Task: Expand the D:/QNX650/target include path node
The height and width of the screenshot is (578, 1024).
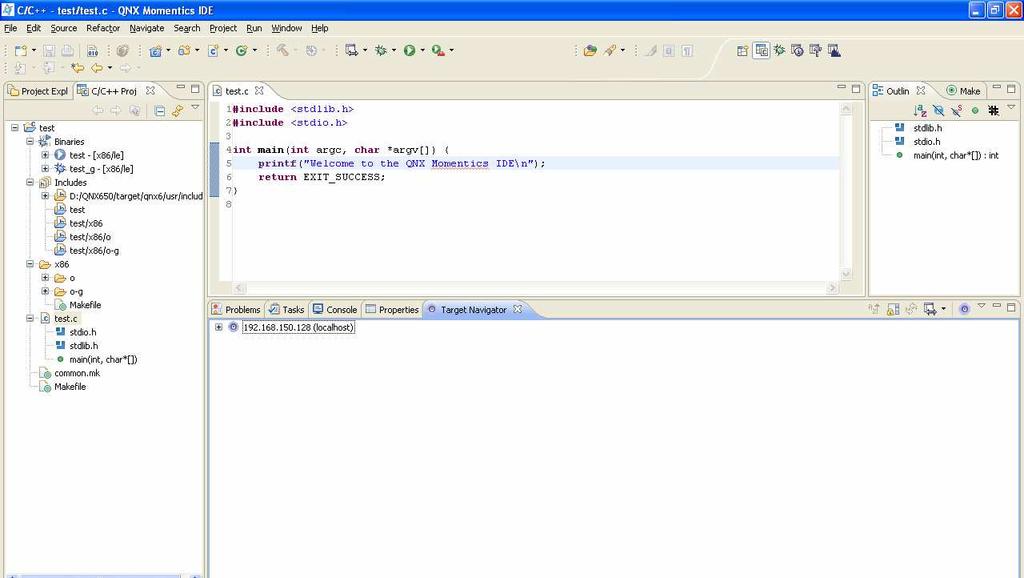Action: tap(45, 196)
